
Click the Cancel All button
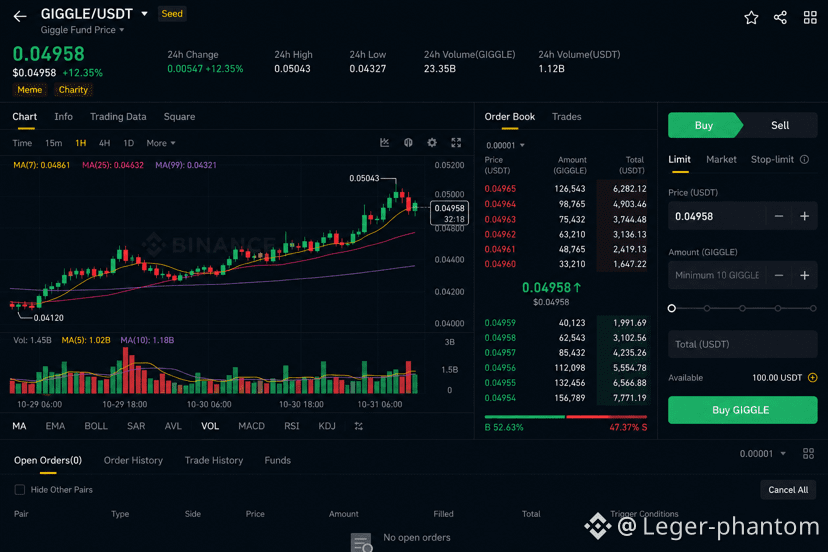pos(788,490)
